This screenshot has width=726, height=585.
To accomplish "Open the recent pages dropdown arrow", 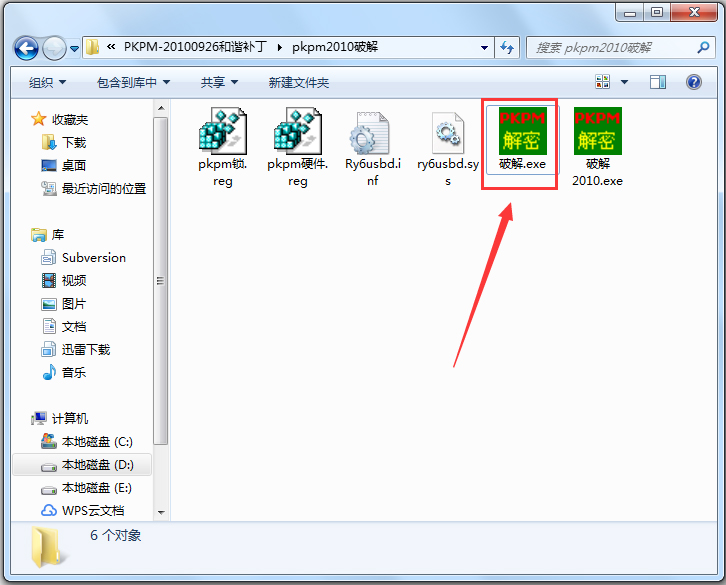I will (74, 48).
